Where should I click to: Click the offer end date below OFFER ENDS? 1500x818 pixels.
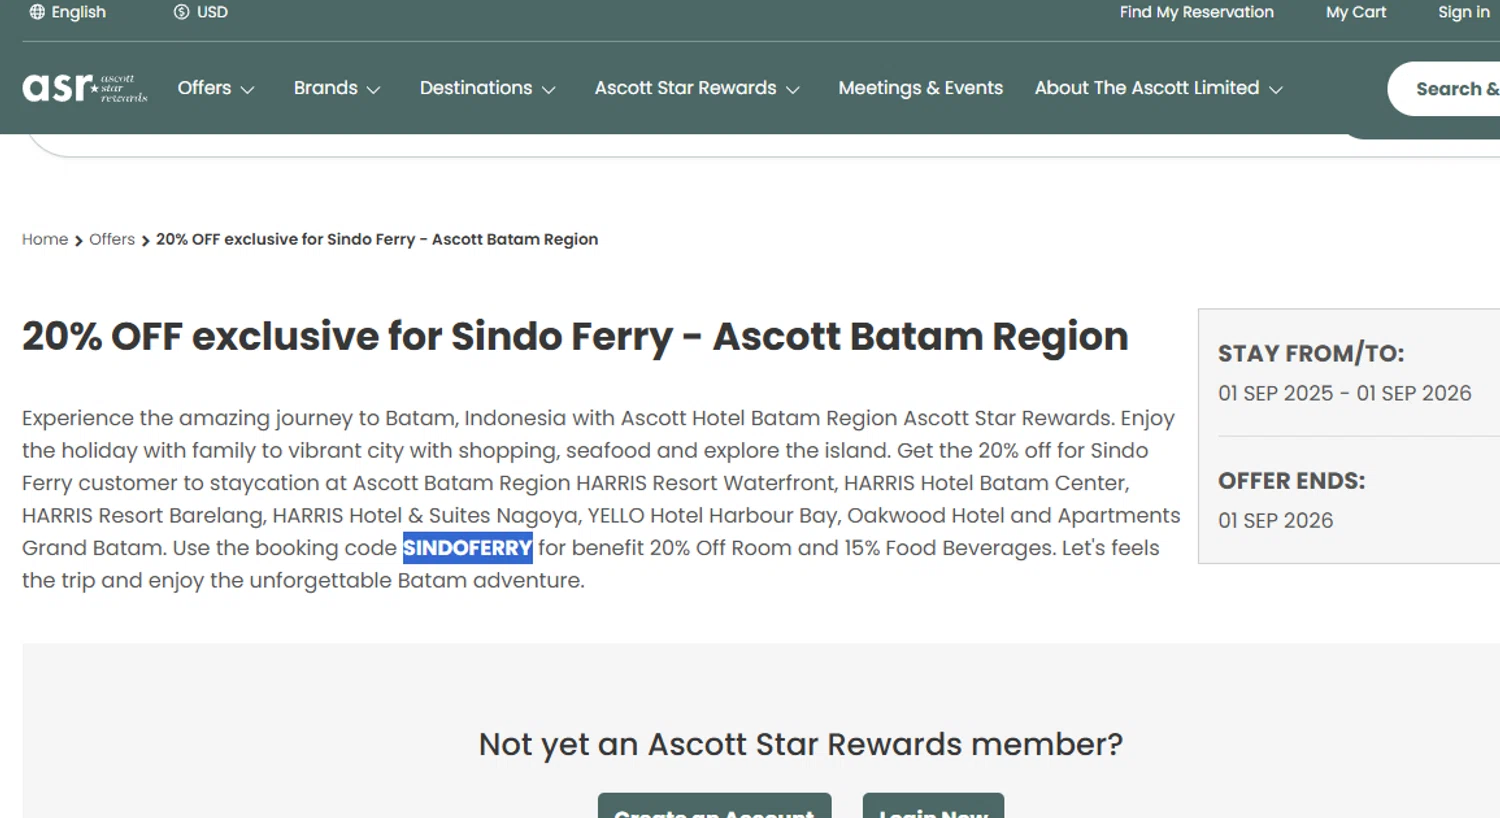click(x=1275, y=520)
